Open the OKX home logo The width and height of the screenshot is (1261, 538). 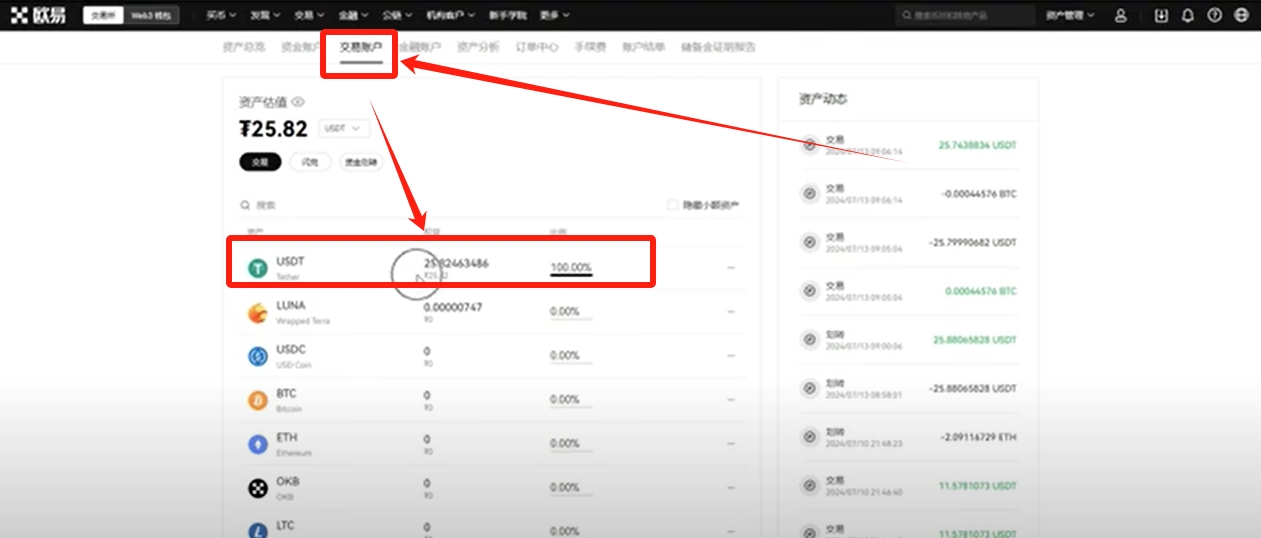pos(39,15)
